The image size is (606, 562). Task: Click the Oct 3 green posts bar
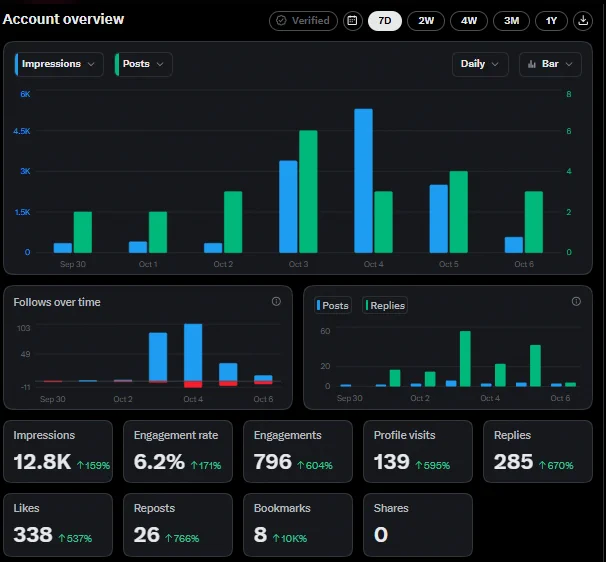point(308,192)
